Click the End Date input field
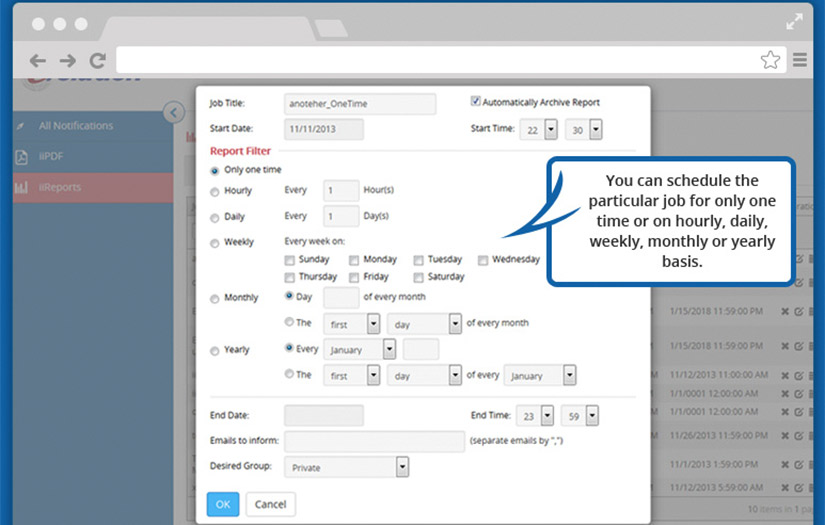Viewport: 825px width, 525px height. (x=324, y=416)
